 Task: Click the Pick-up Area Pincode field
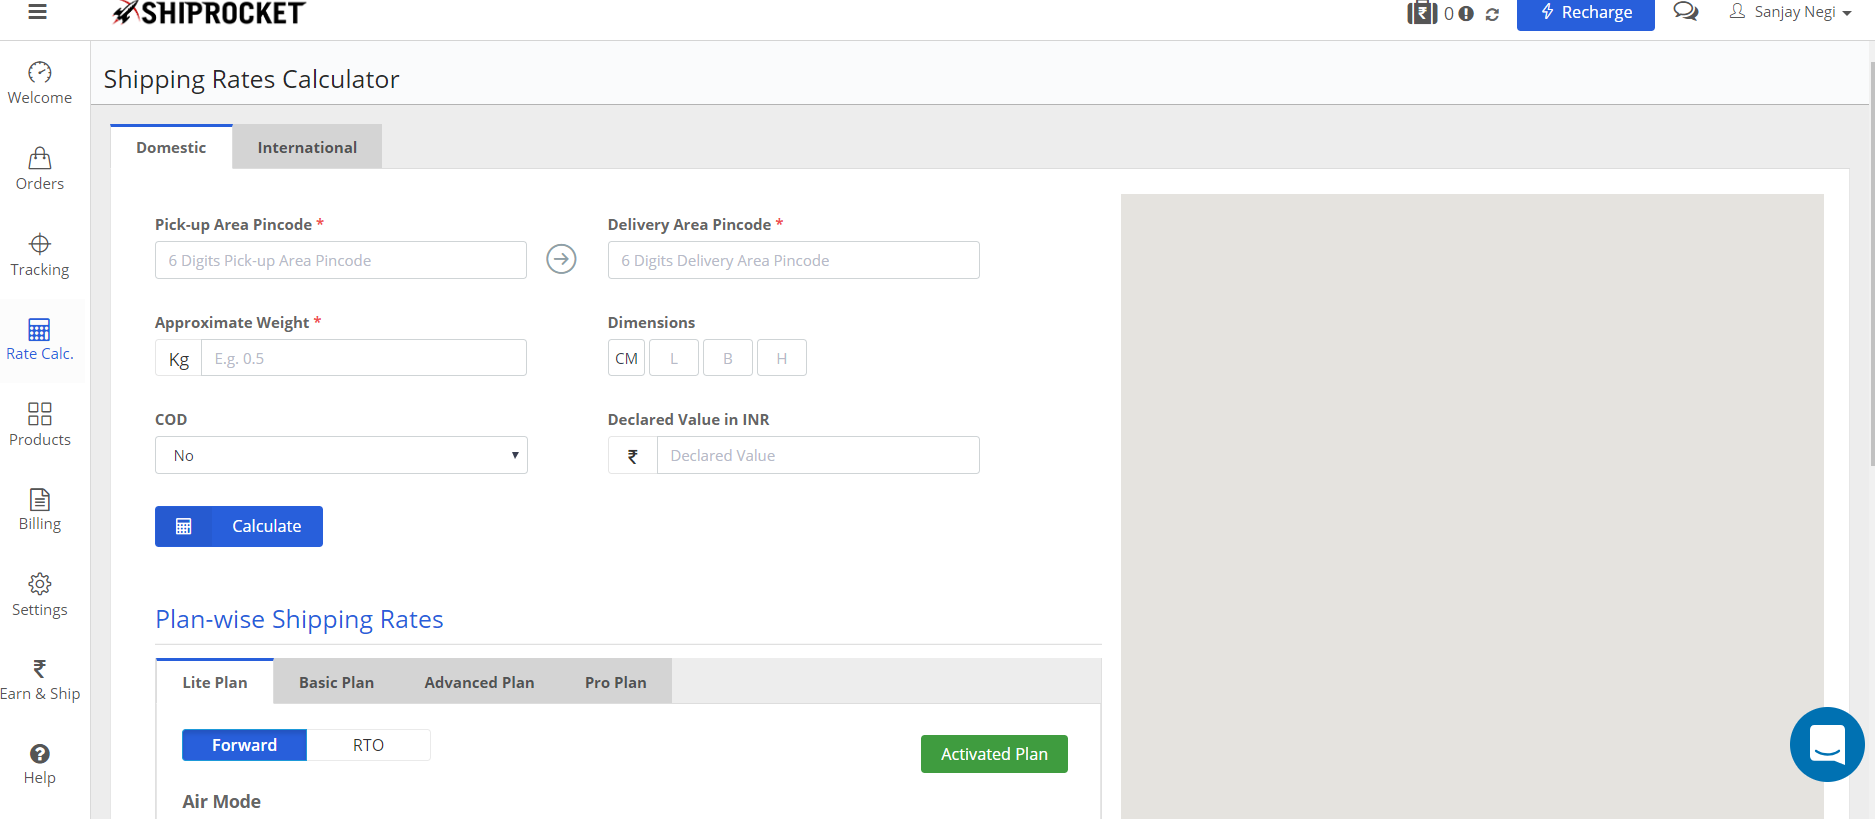(x=341, y=260)
